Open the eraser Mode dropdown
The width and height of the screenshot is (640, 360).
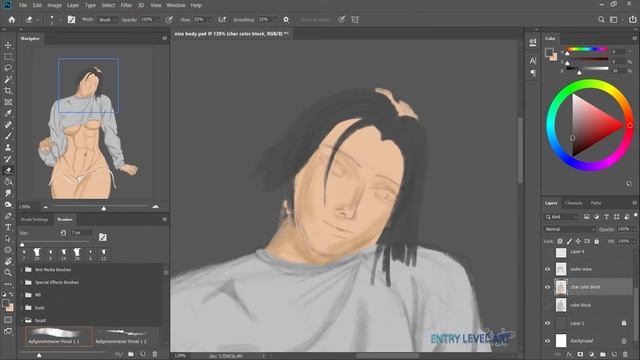pos(108,20)
